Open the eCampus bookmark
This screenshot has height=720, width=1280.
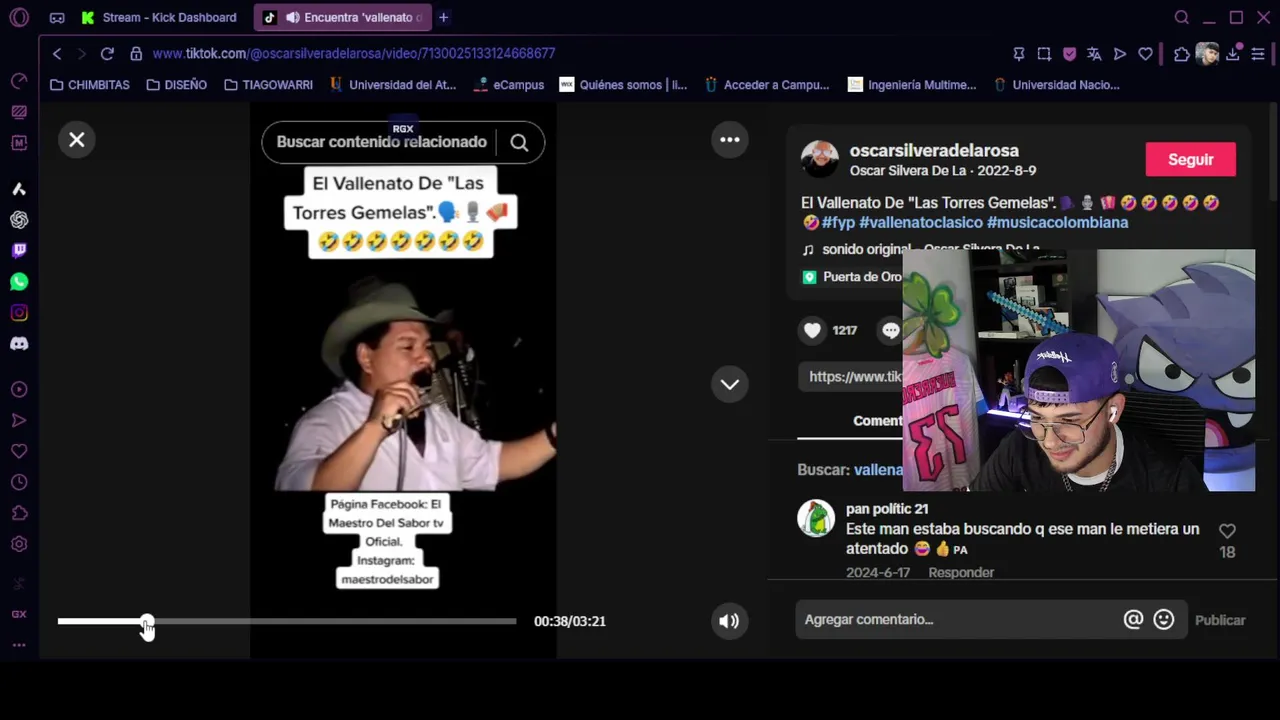coord(509,85)
